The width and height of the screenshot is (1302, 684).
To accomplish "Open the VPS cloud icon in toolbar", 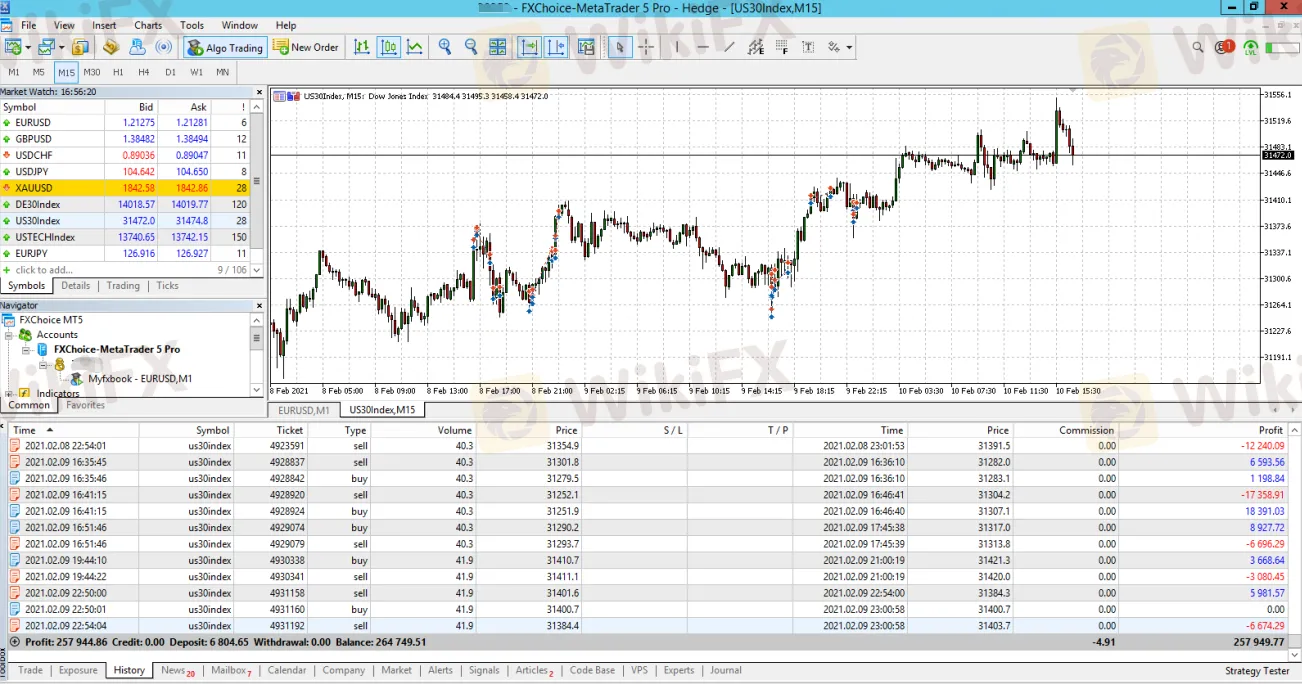I will pyautogui.click(x=138, y=47).
